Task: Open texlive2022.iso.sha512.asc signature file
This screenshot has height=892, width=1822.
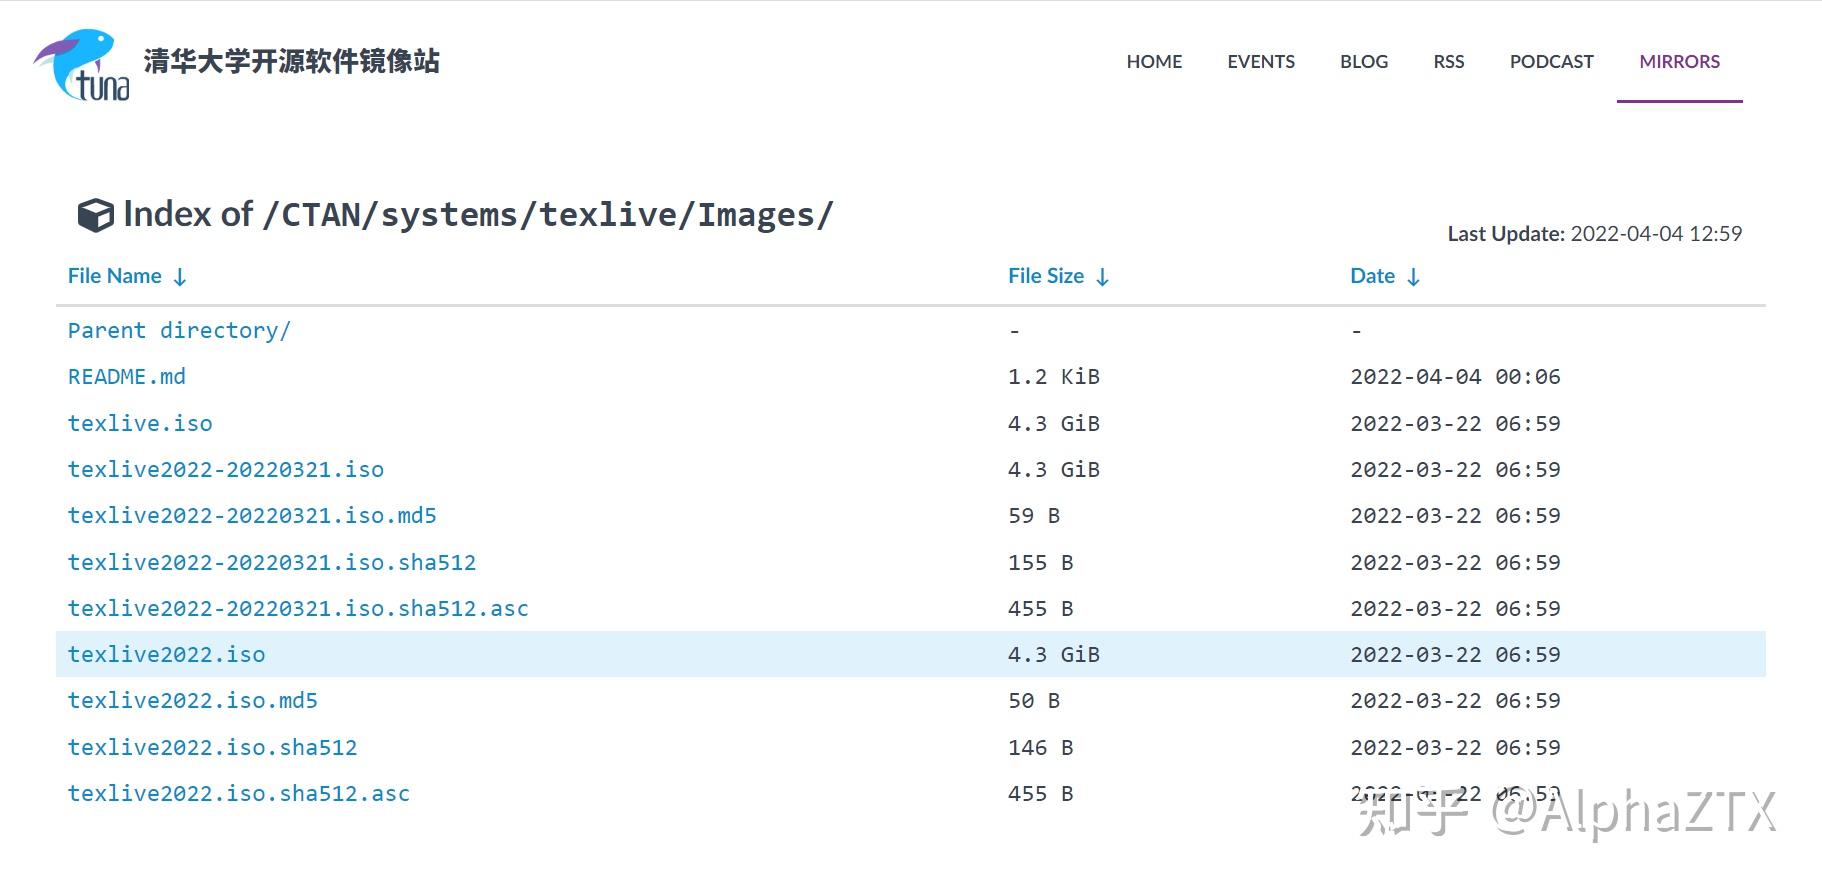Action: (239, 794)
